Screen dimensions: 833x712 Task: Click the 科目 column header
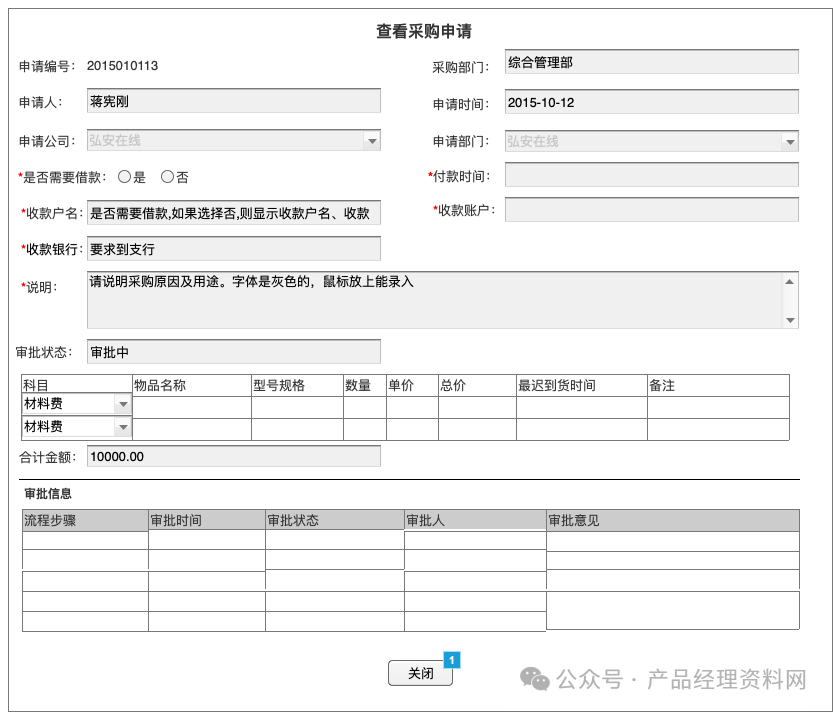[x=76, y=385]
